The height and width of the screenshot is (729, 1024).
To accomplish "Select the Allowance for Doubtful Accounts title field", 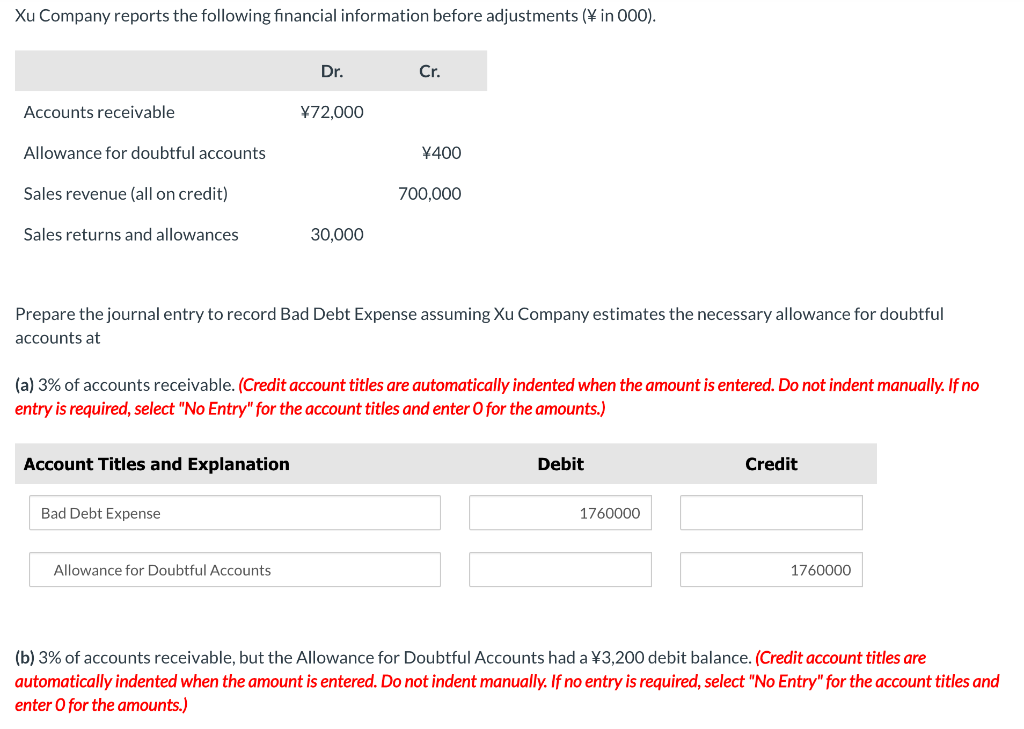I will (x=234, y=569).
